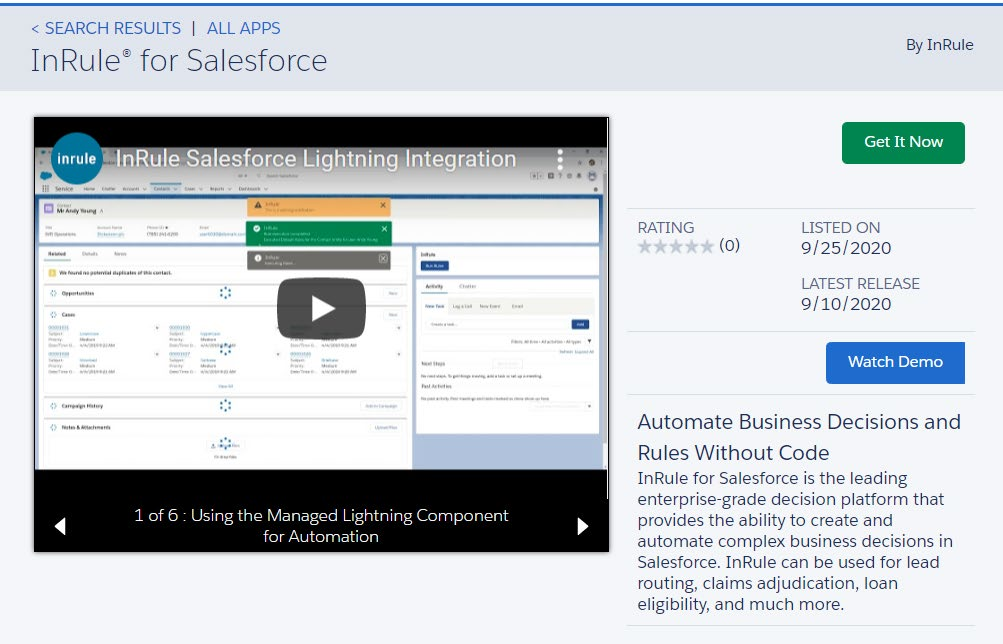The height and width of the screenshot is (644, 1003).
Task: Open the All Apps link
Action: [243, 28]
